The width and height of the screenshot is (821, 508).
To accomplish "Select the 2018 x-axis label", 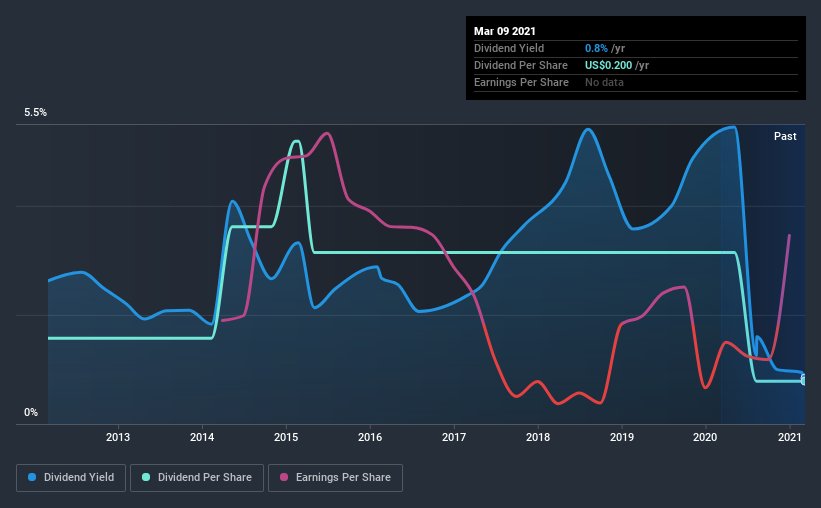I will click(x=538, y=437).
